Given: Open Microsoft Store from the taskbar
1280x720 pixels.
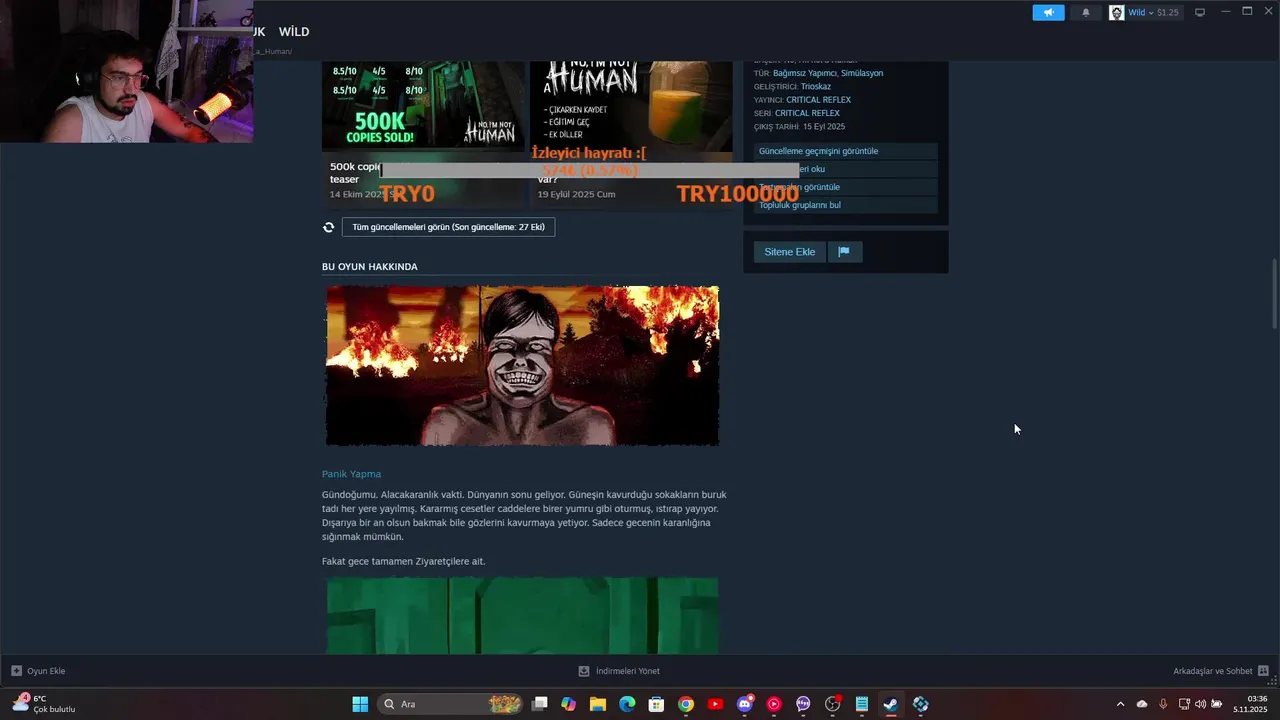Looking at the screenshot, I should (656, 704).
